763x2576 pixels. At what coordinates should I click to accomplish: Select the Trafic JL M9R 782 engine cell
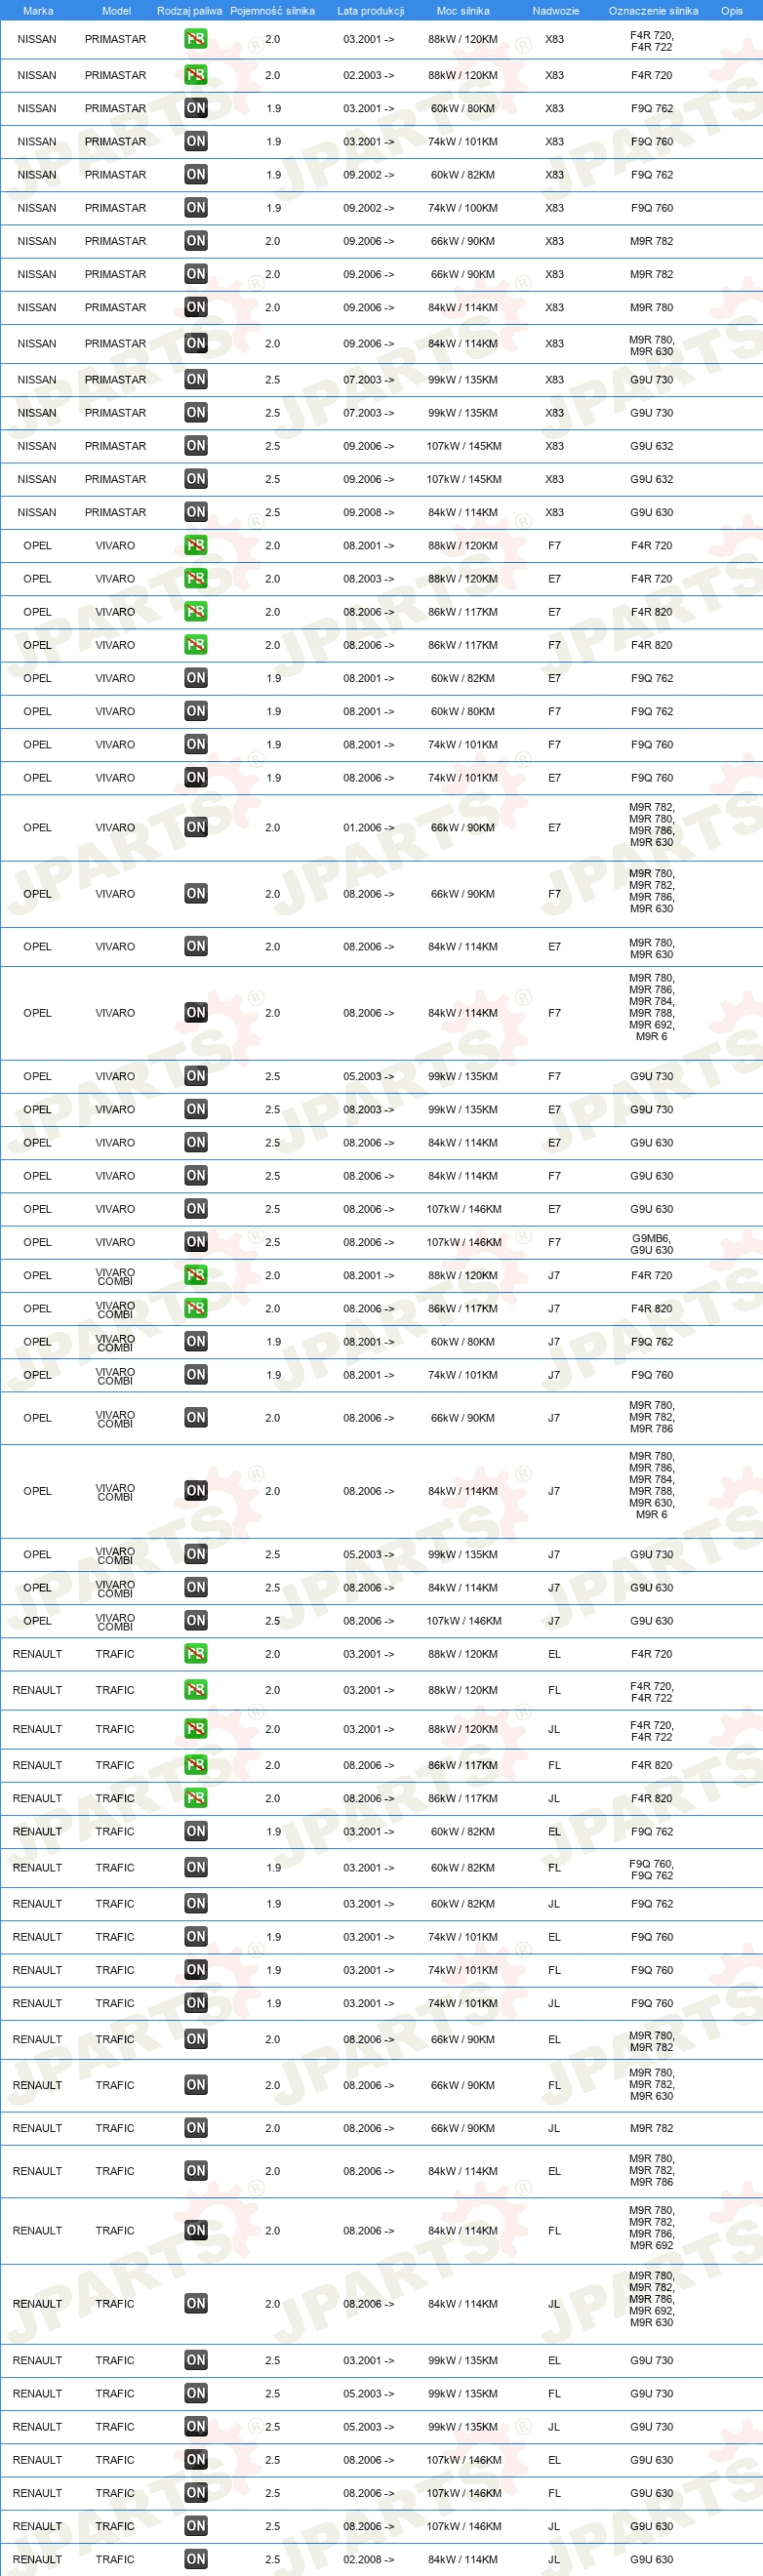[652, 2128]
